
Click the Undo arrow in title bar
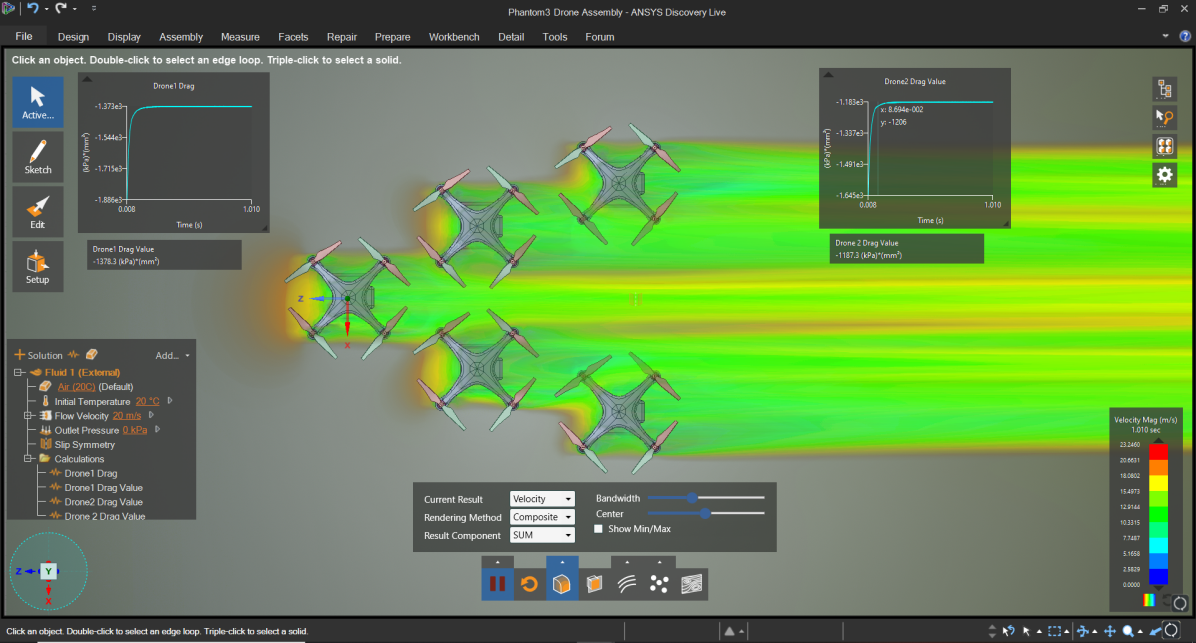(x=33, y=8)
